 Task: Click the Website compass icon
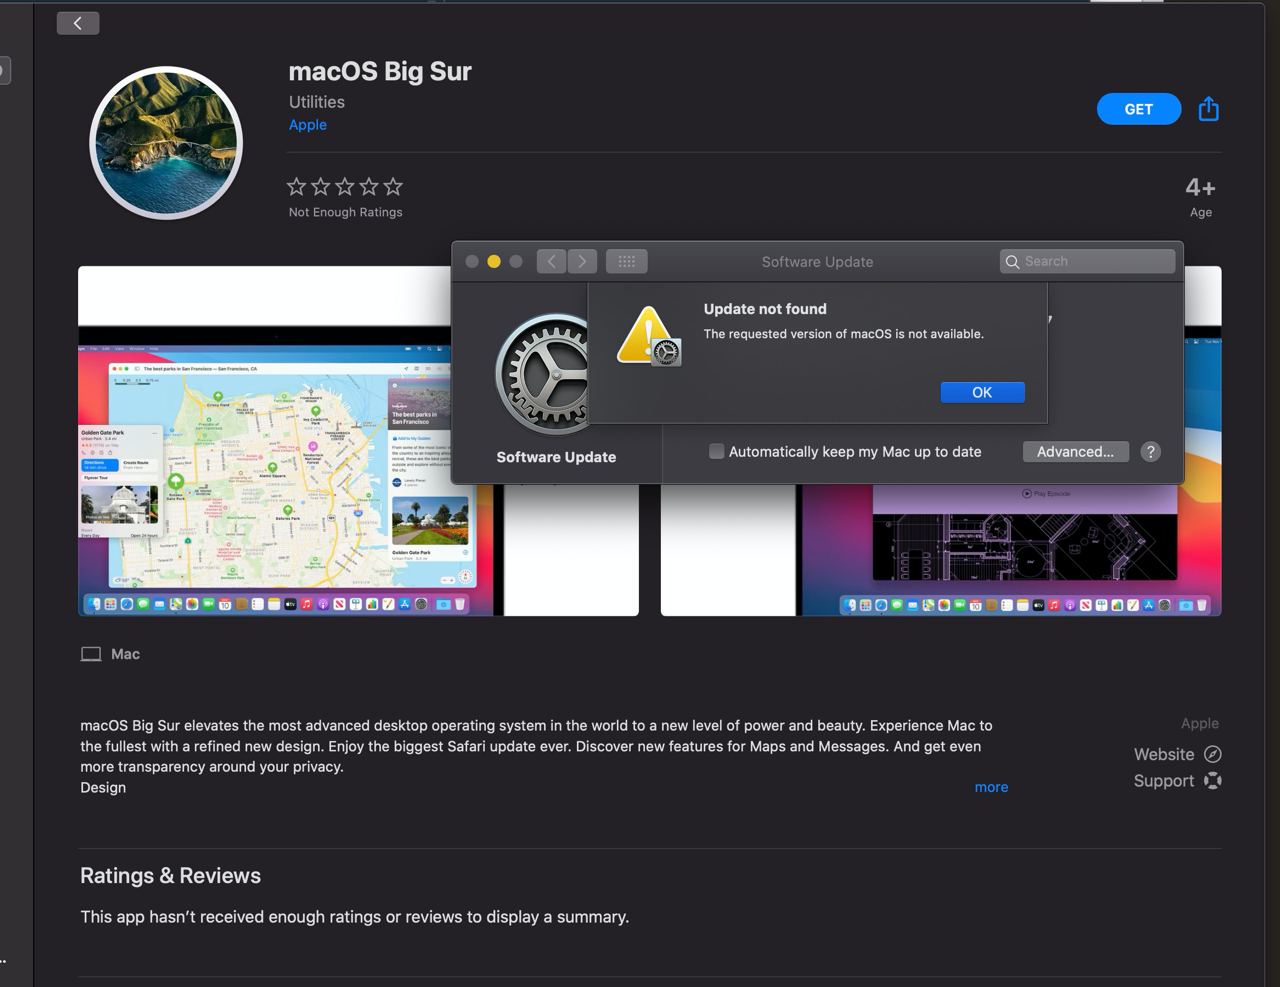1212,754
